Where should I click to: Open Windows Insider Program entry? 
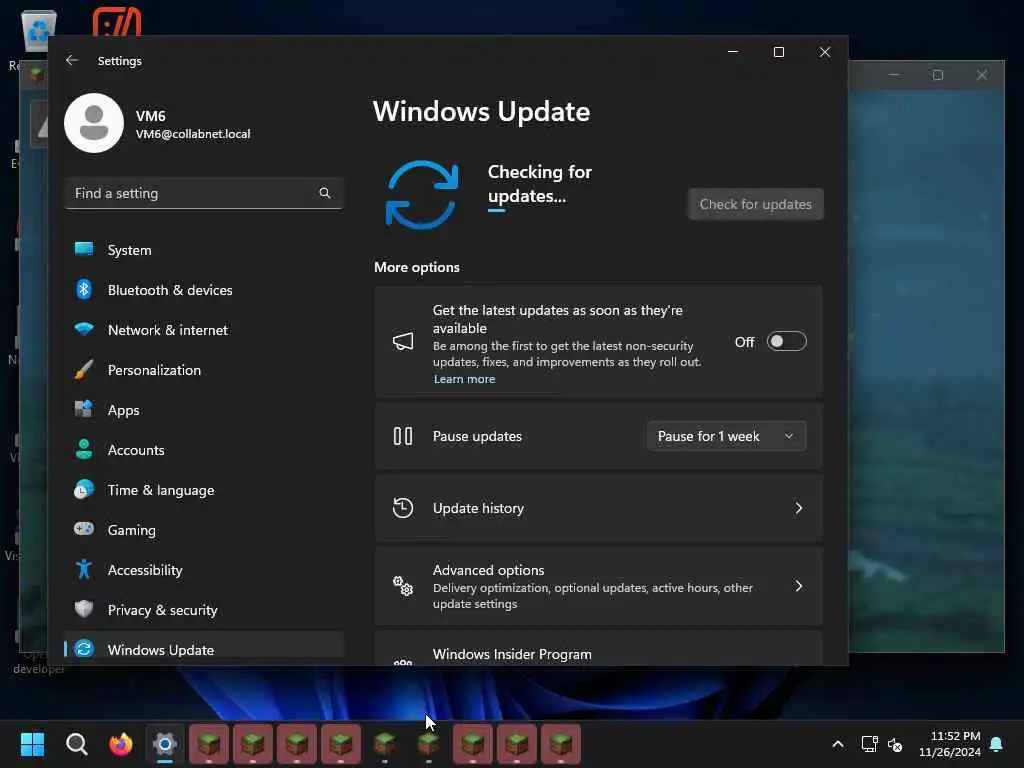click(598, 648)
